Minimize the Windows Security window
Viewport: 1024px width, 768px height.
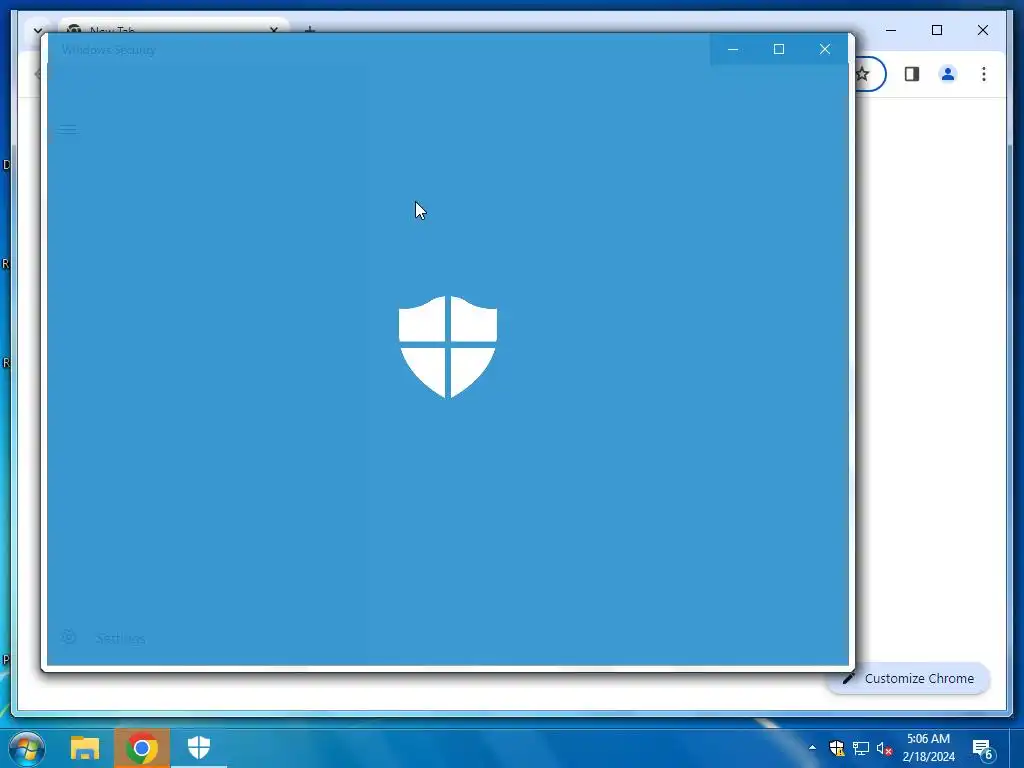[733, 50]
